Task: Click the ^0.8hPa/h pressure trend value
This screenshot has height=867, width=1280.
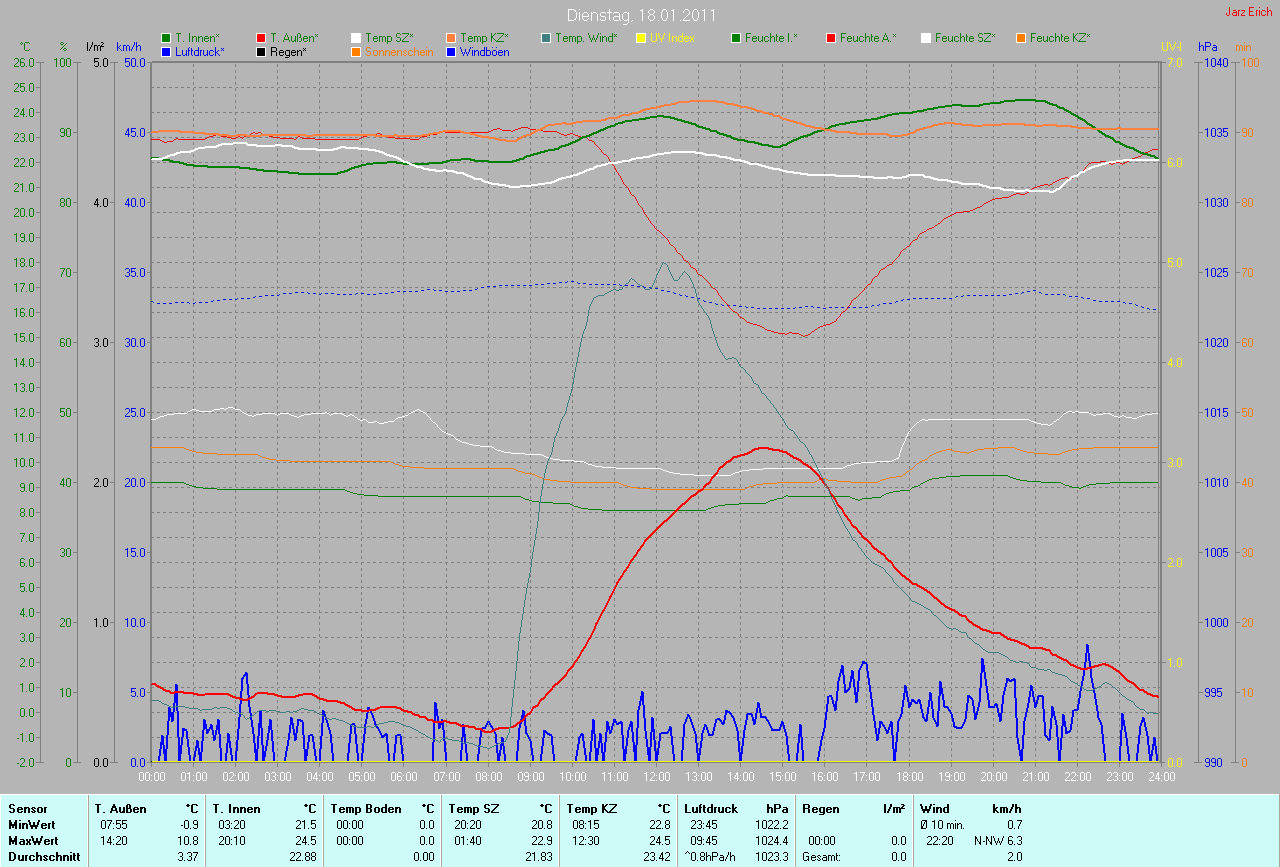Action: pos(711,857)
